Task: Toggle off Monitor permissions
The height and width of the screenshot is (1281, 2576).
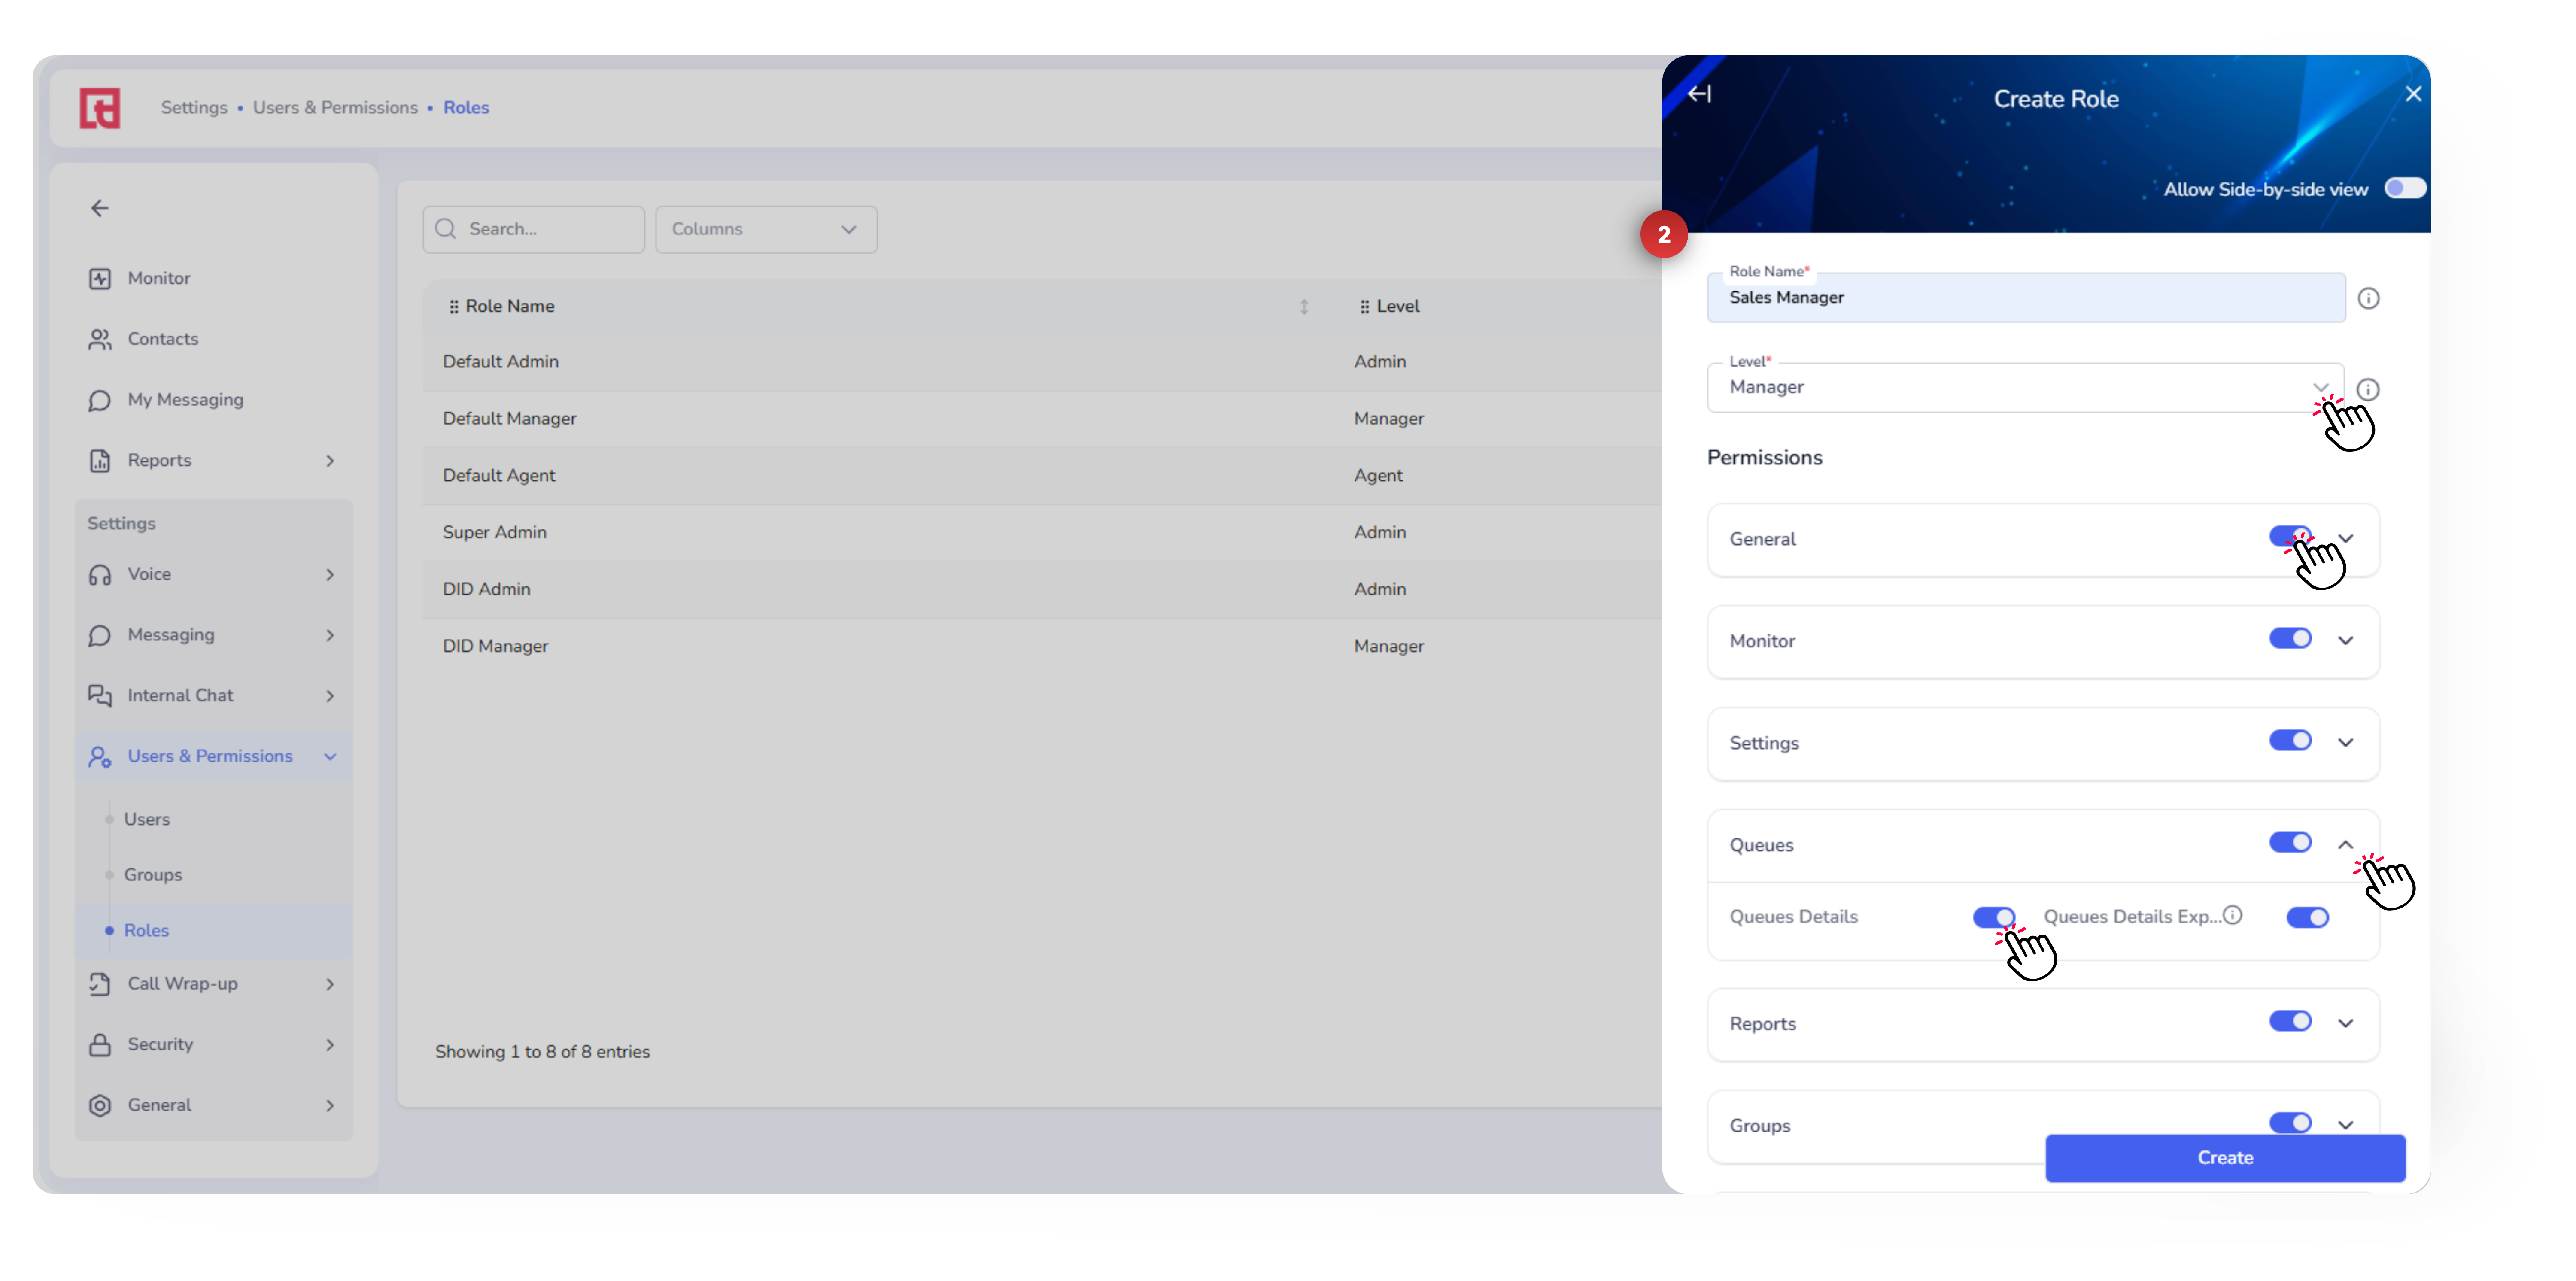Action: coord(2289,639)
